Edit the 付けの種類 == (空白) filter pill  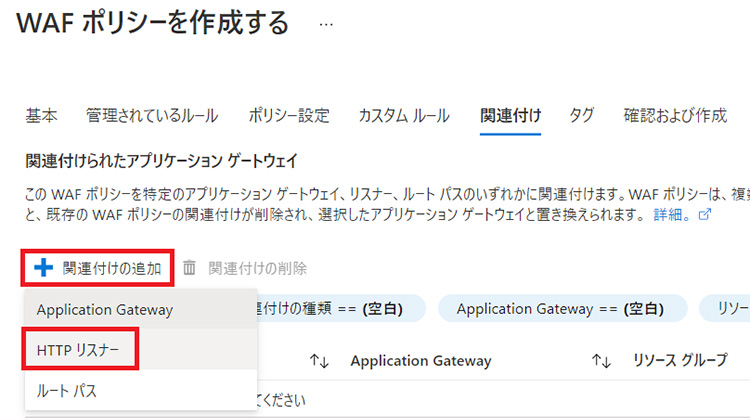[341, 309]
